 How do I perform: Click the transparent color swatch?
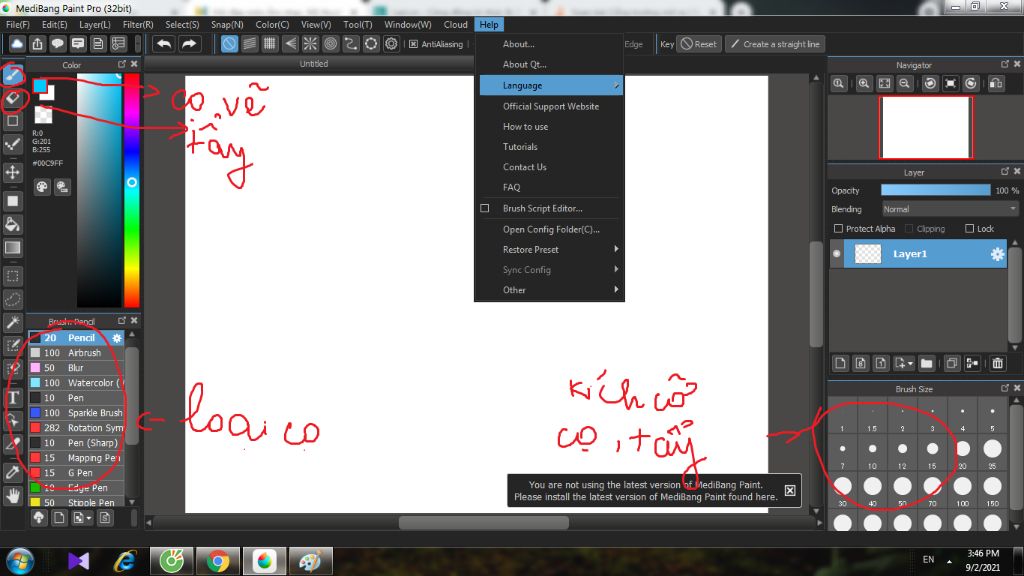[43, 115]
